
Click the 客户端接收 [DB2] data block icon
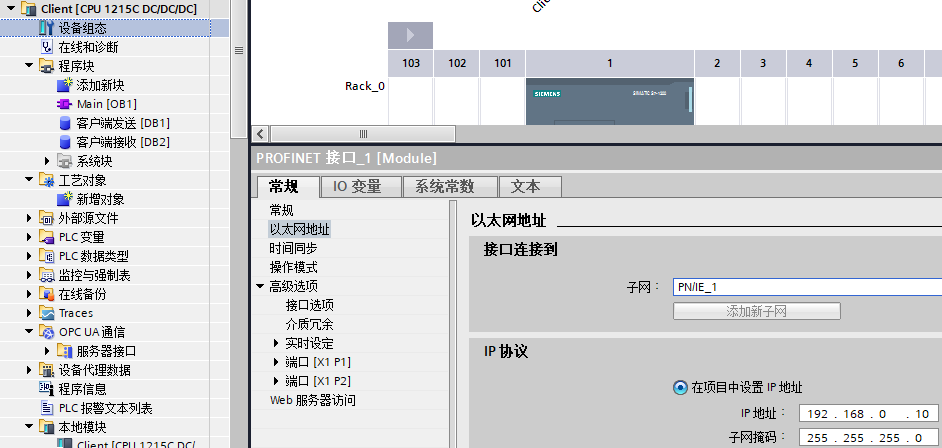click(x=65, y=142)
